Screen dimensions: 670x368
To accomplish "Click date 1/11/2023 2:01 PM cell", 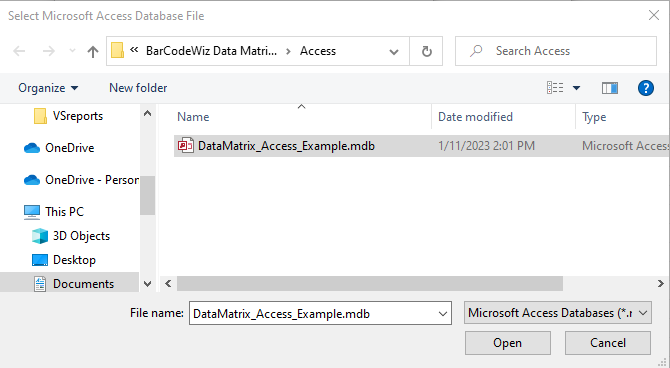I will [486, 146].
